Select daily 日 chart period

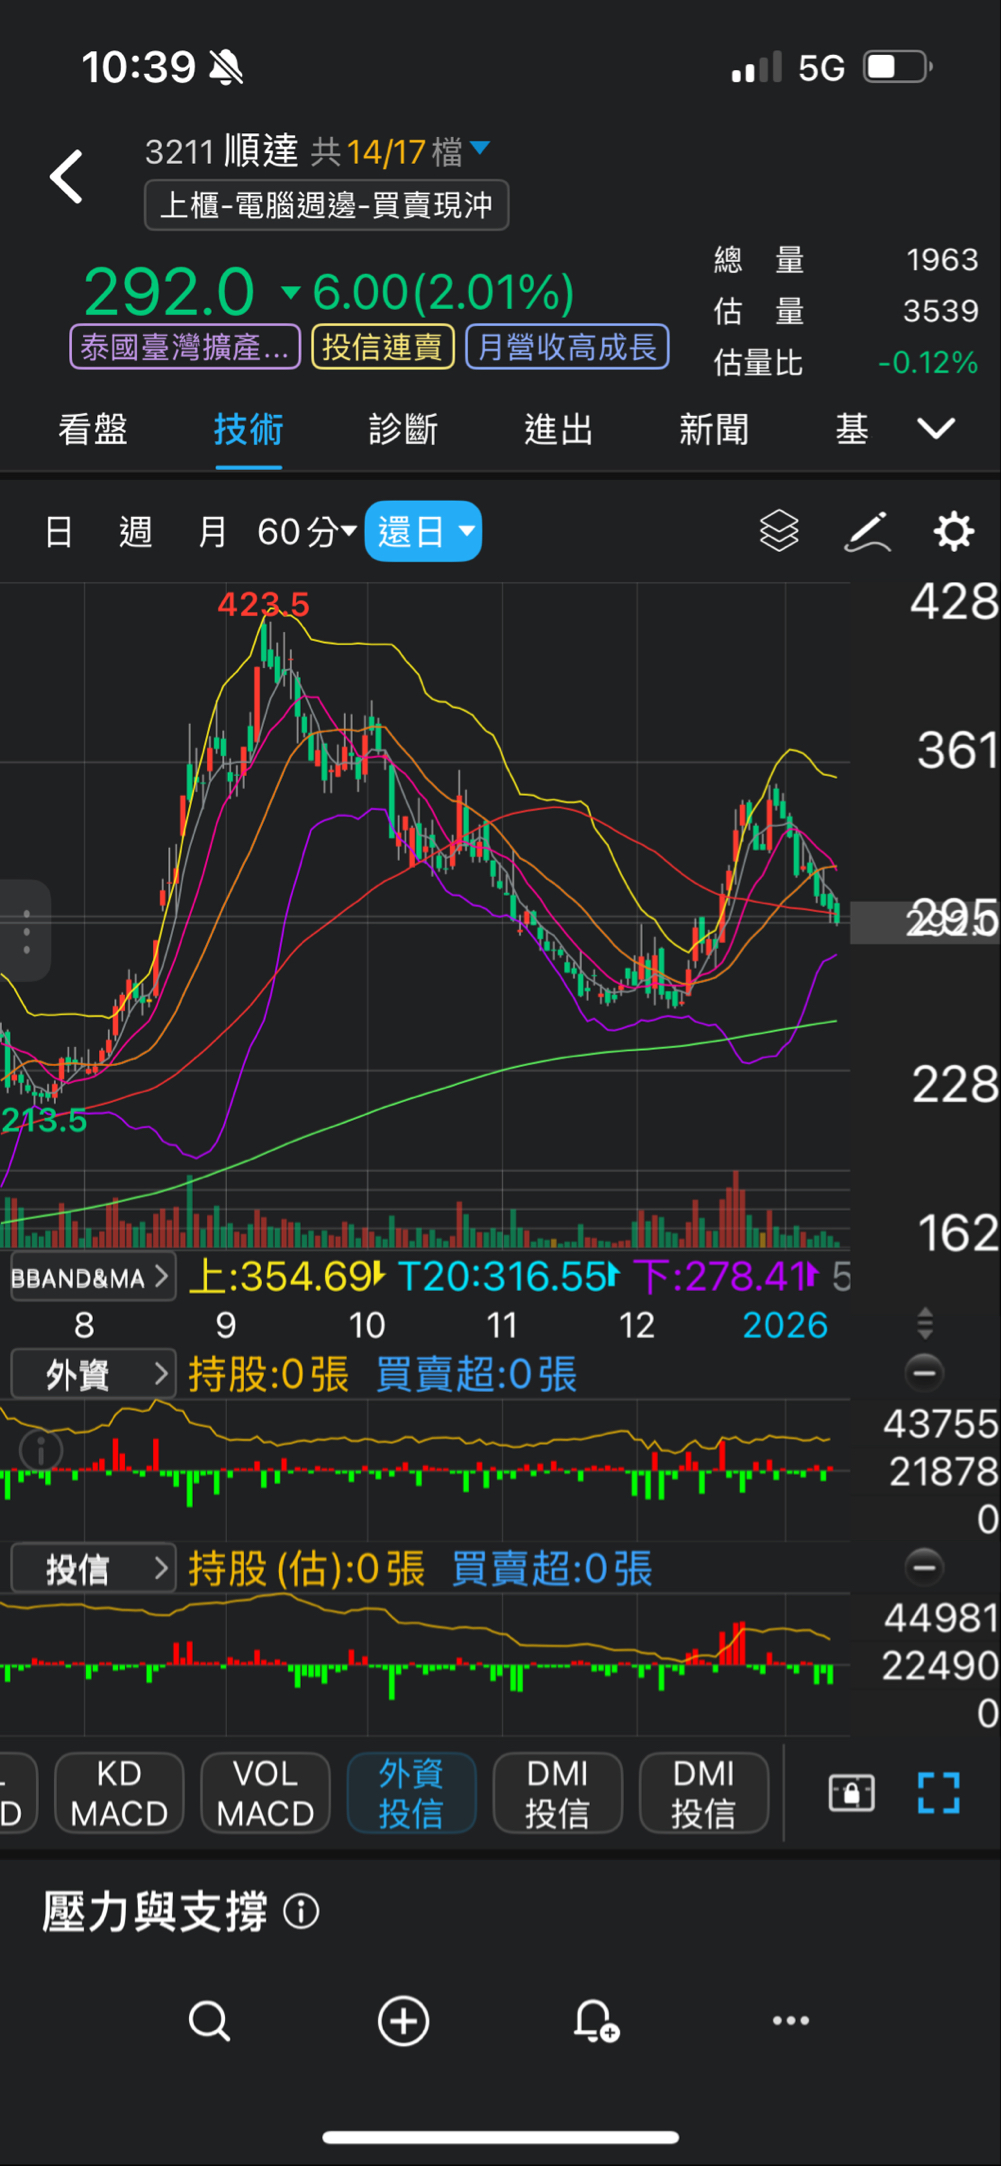59,531
